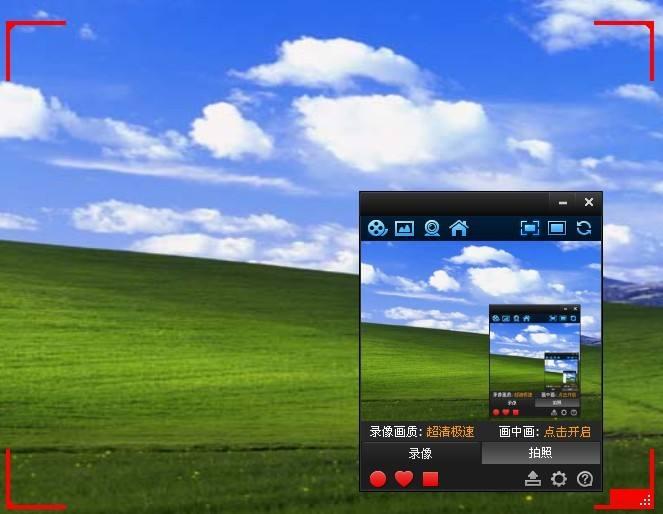Click the red resize handle of capture region
Viewport: 663px width, 514px height.
632,498
